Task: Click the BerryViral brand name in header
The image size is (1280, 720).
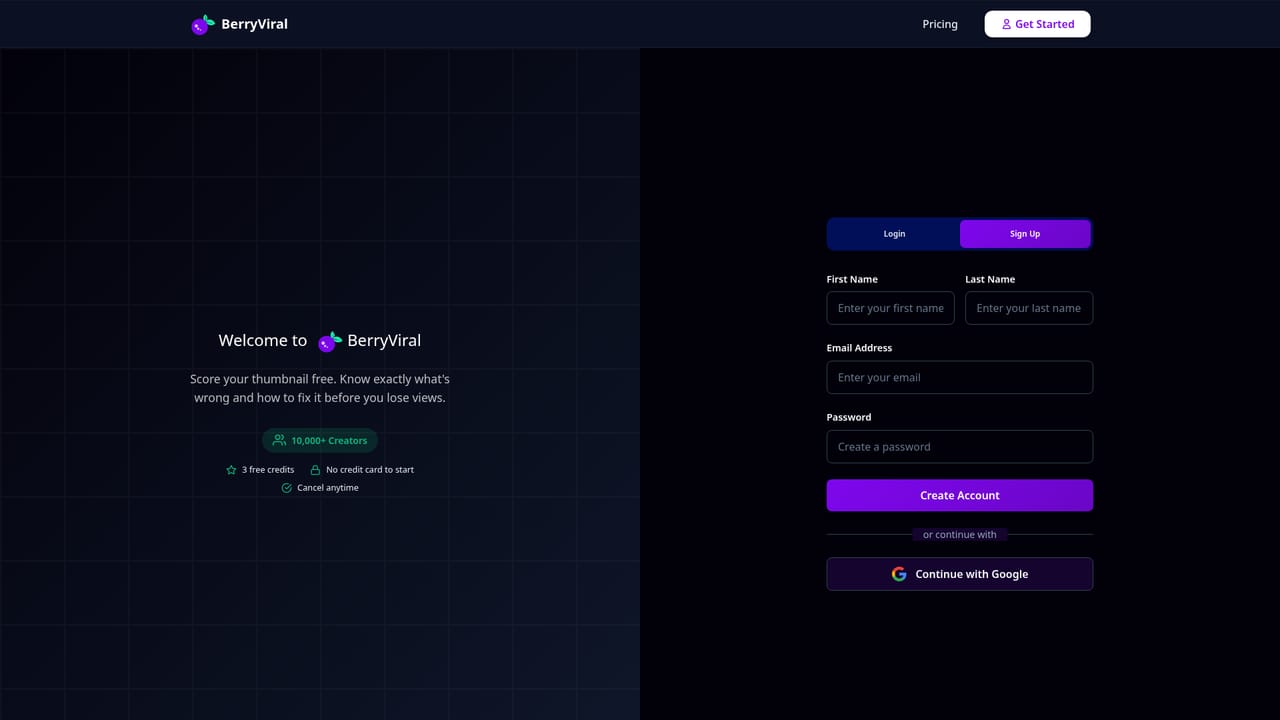Action: tap(254, 24)
